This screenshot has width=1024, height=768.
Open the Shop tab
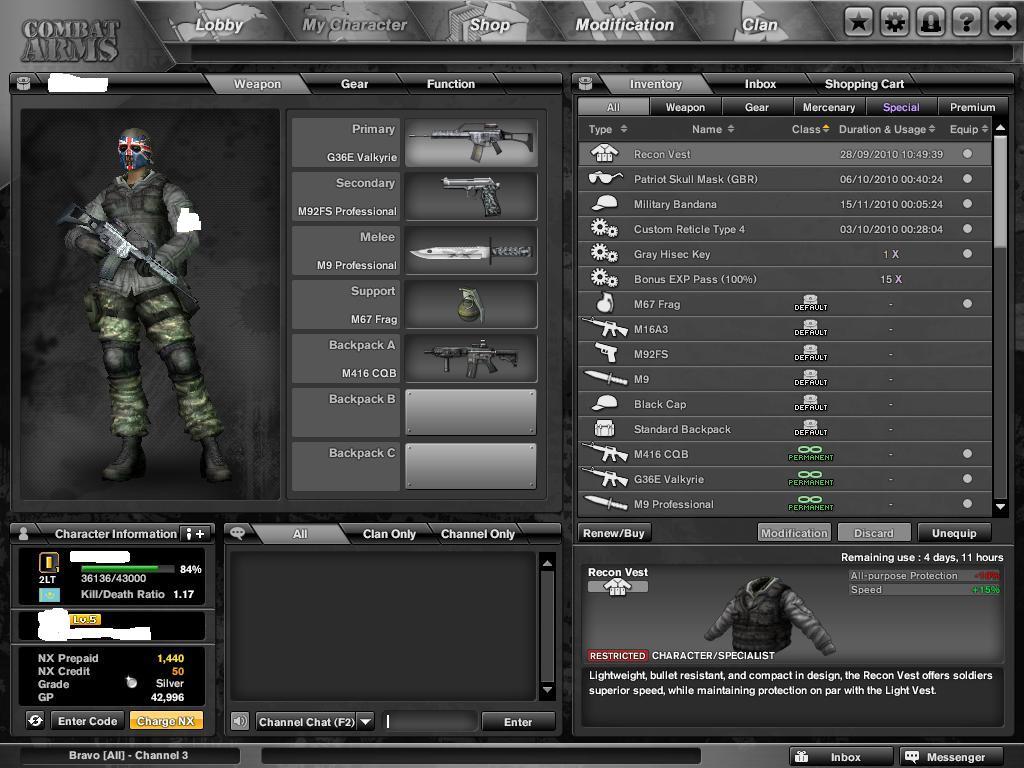pyautogui.click(x=490, y=25)
